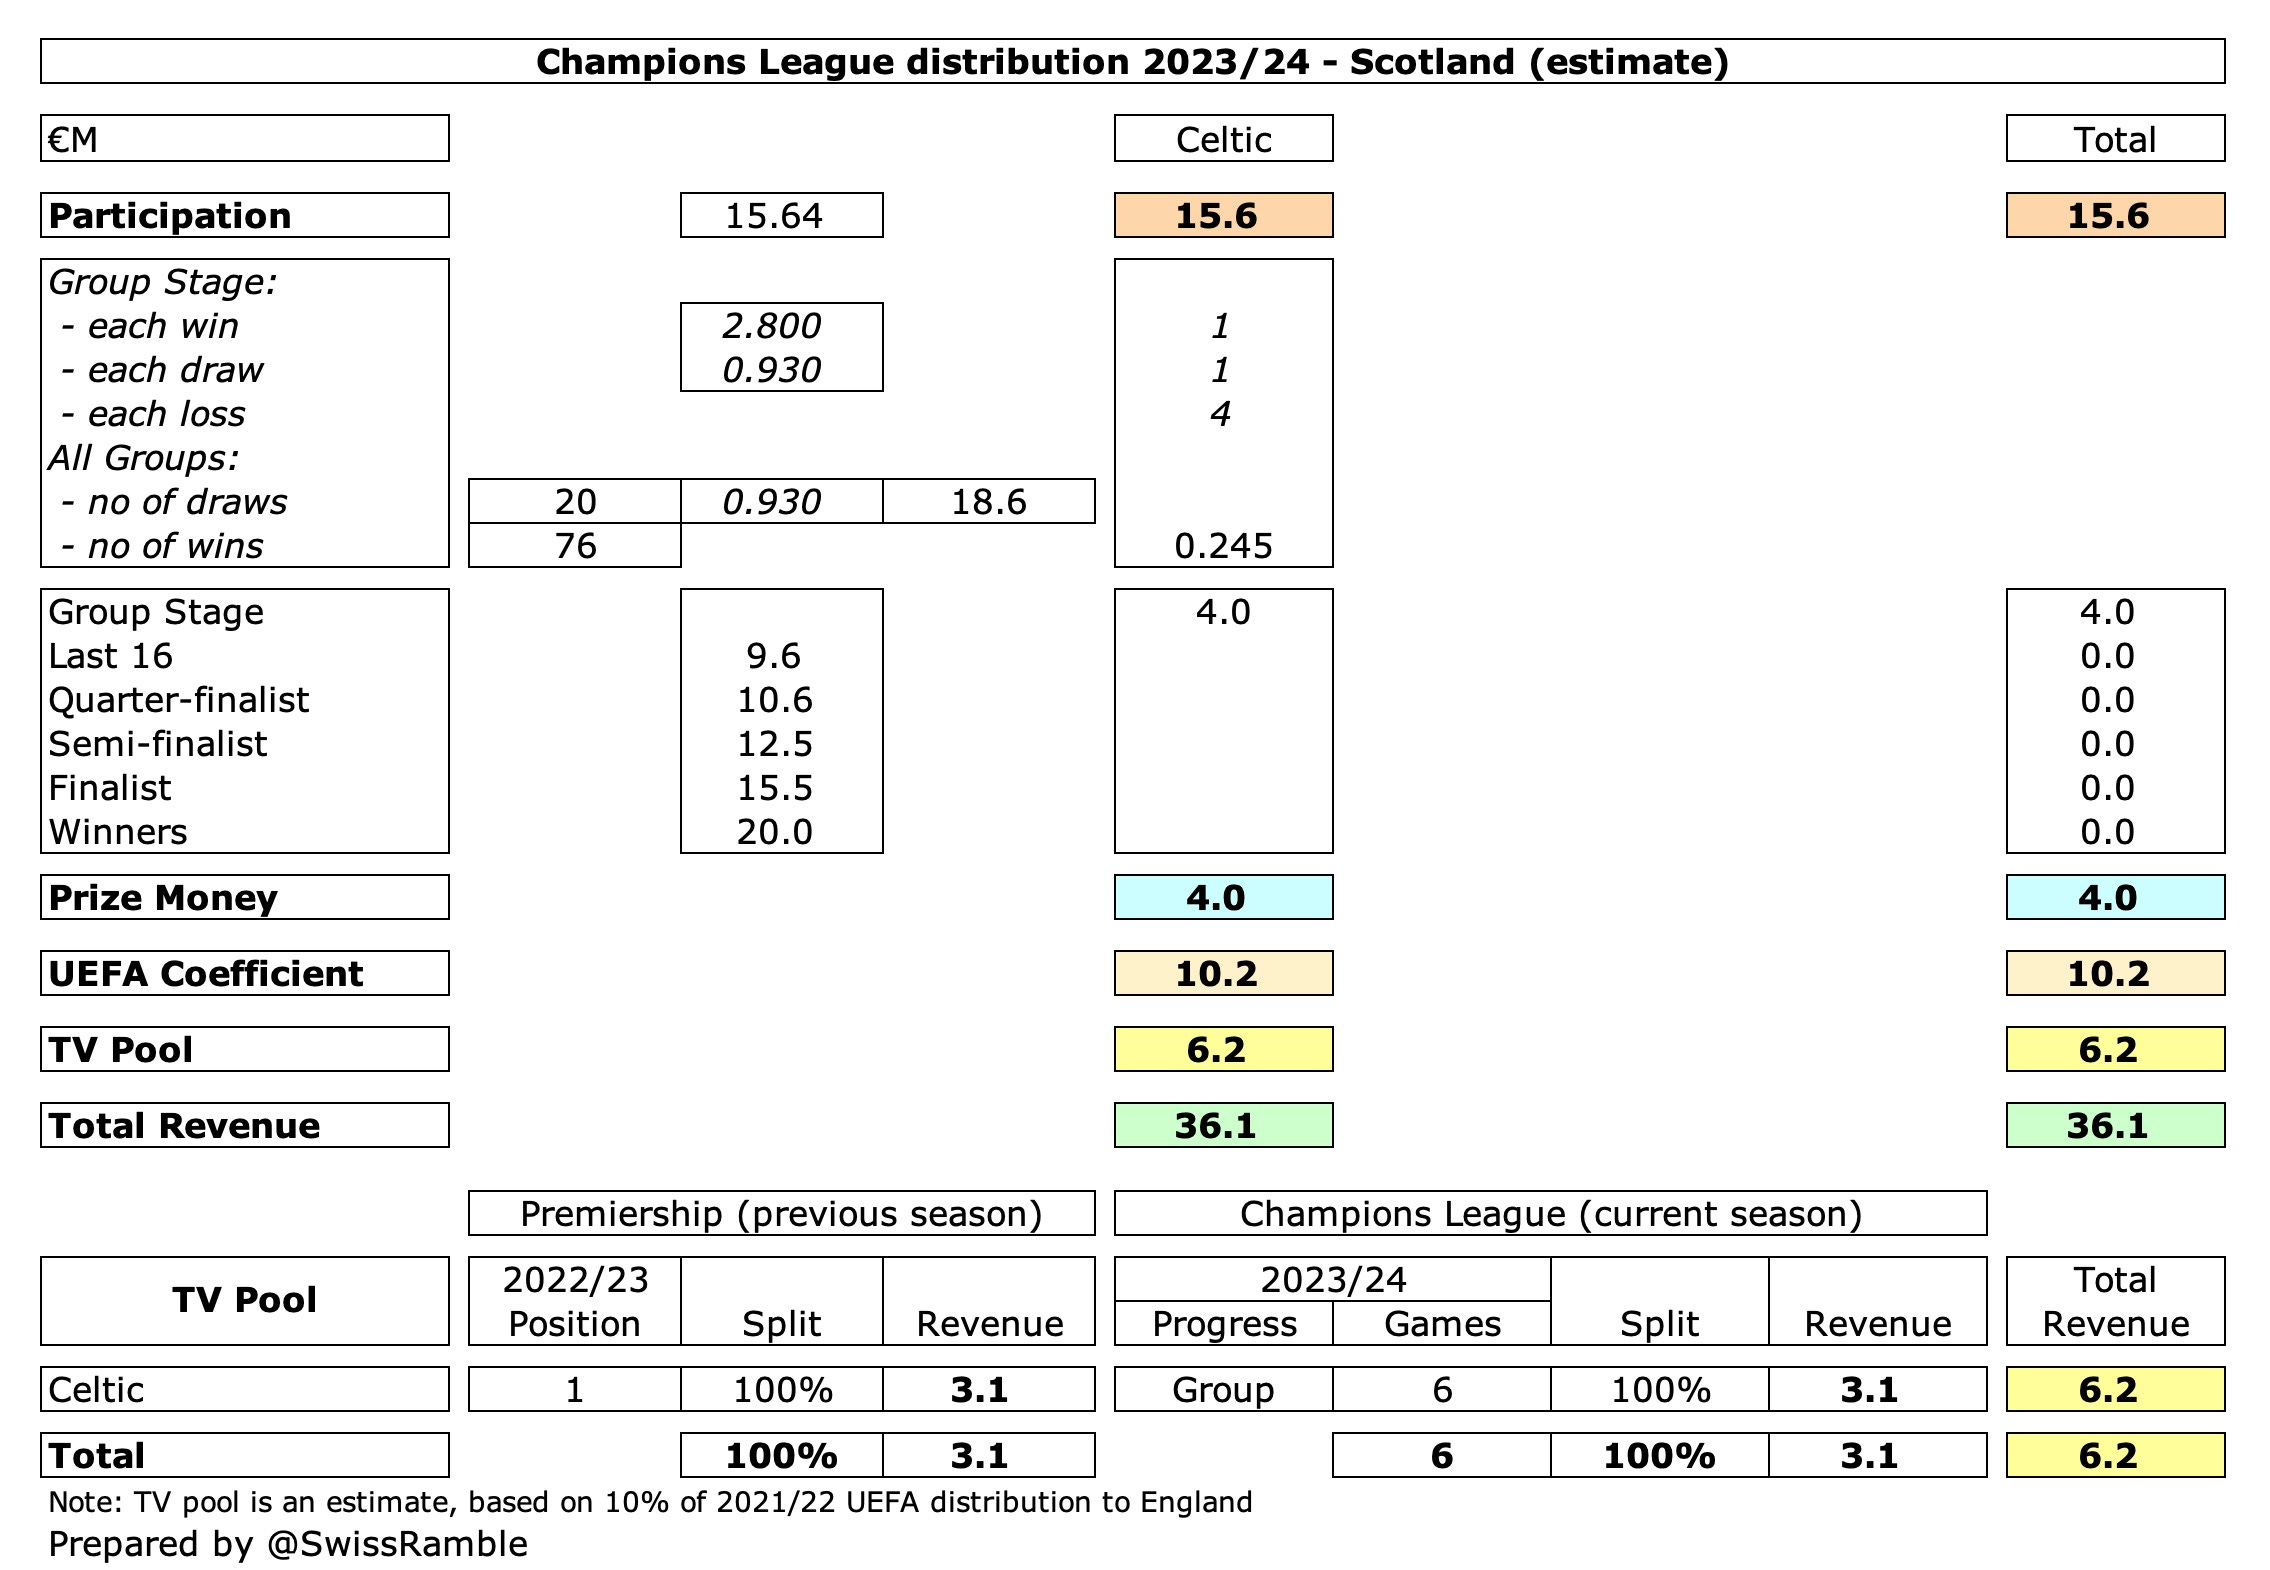Click the Semi-finalist row label

pos(158,744)
